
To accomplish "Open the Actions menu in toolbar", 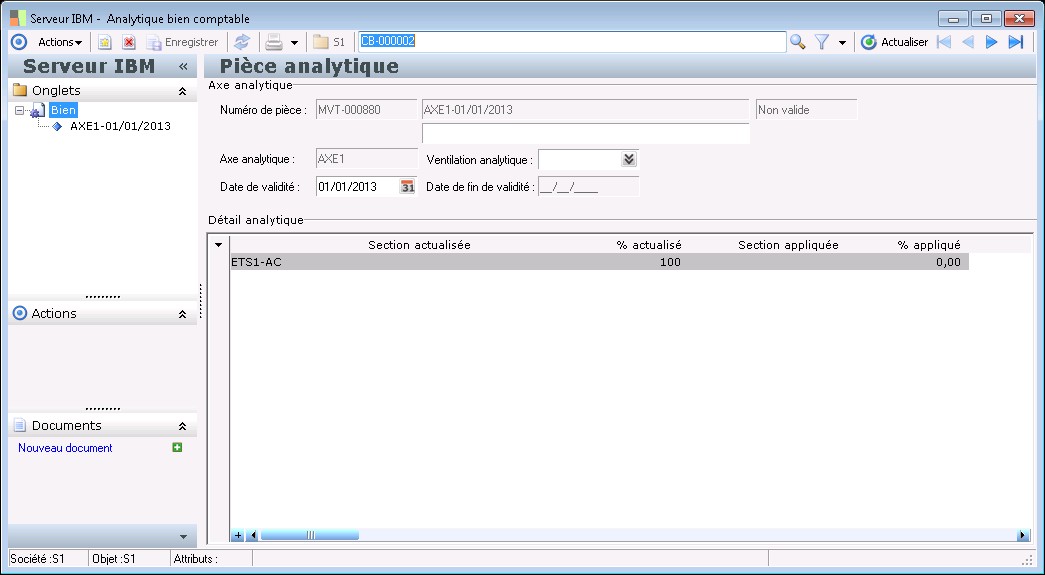I will point(60,42).
